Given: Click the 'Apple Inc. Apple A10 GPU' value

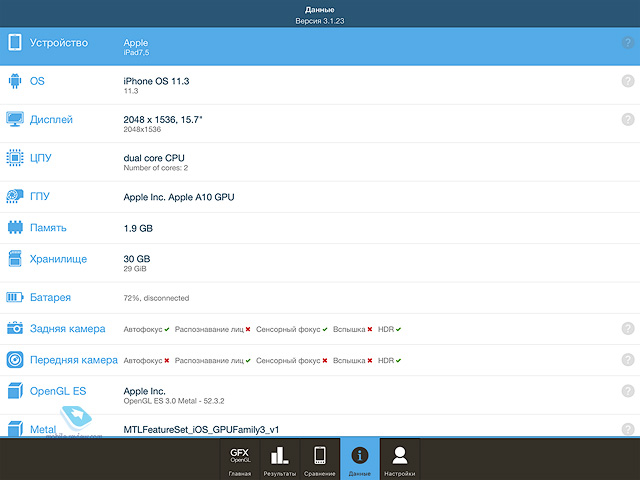Looking at the screenshot, I should 179,197.
